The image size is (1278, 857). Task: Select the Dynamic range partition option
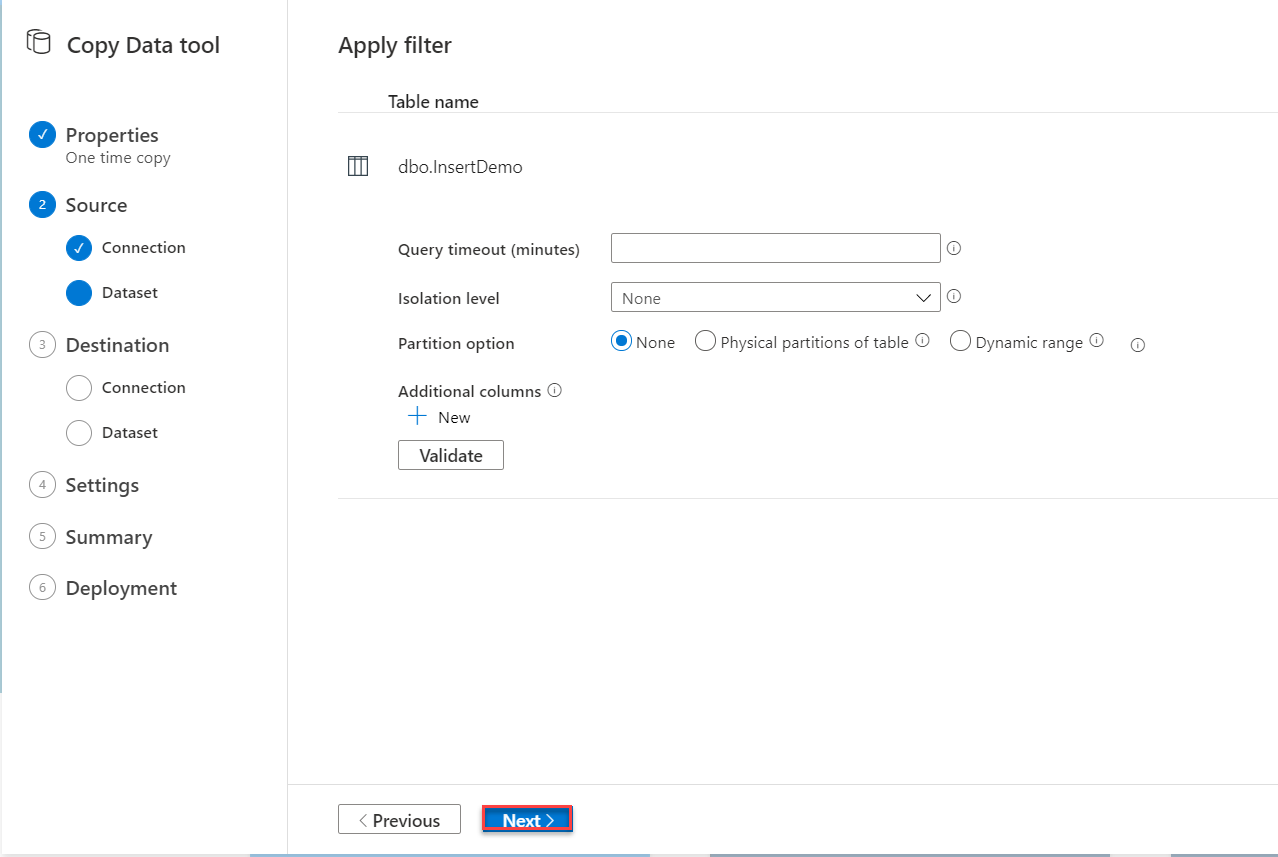pos(960,341)
